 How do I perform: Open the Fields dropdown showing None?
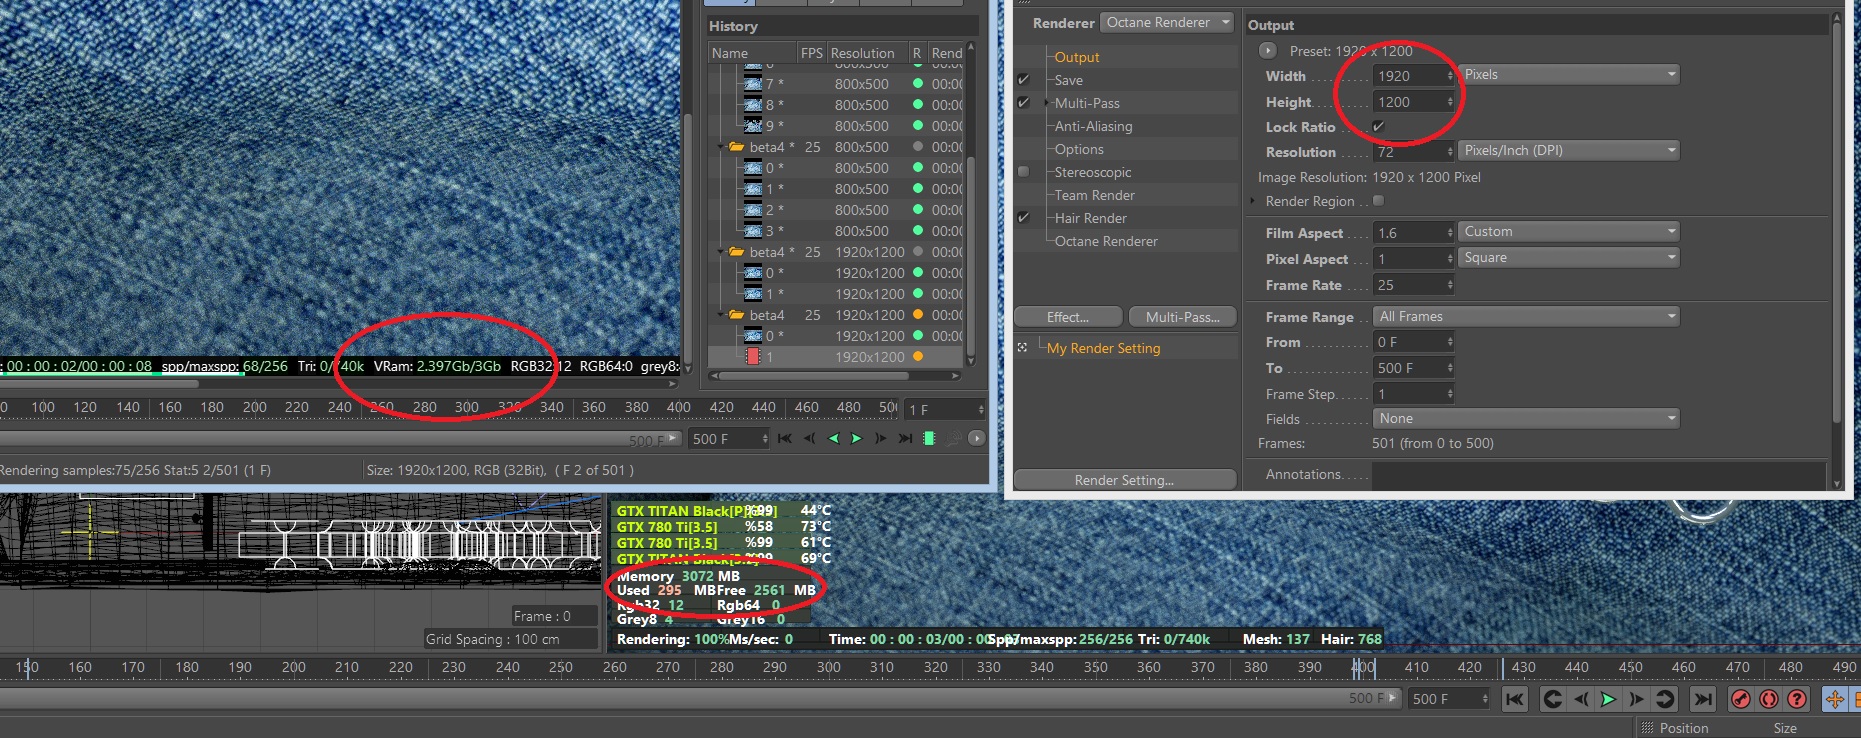point(1526,419)
